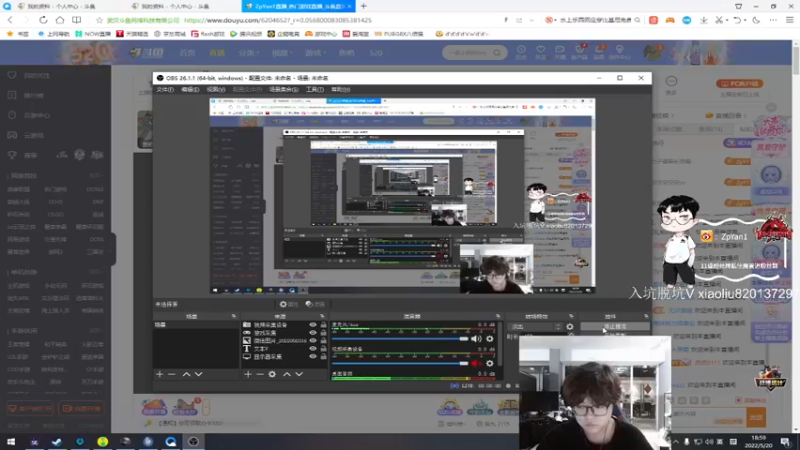Pop out the Scenes dock with its header icon
Screen dimensions: 800x450
pyautogui.click(x=234, y=316)
